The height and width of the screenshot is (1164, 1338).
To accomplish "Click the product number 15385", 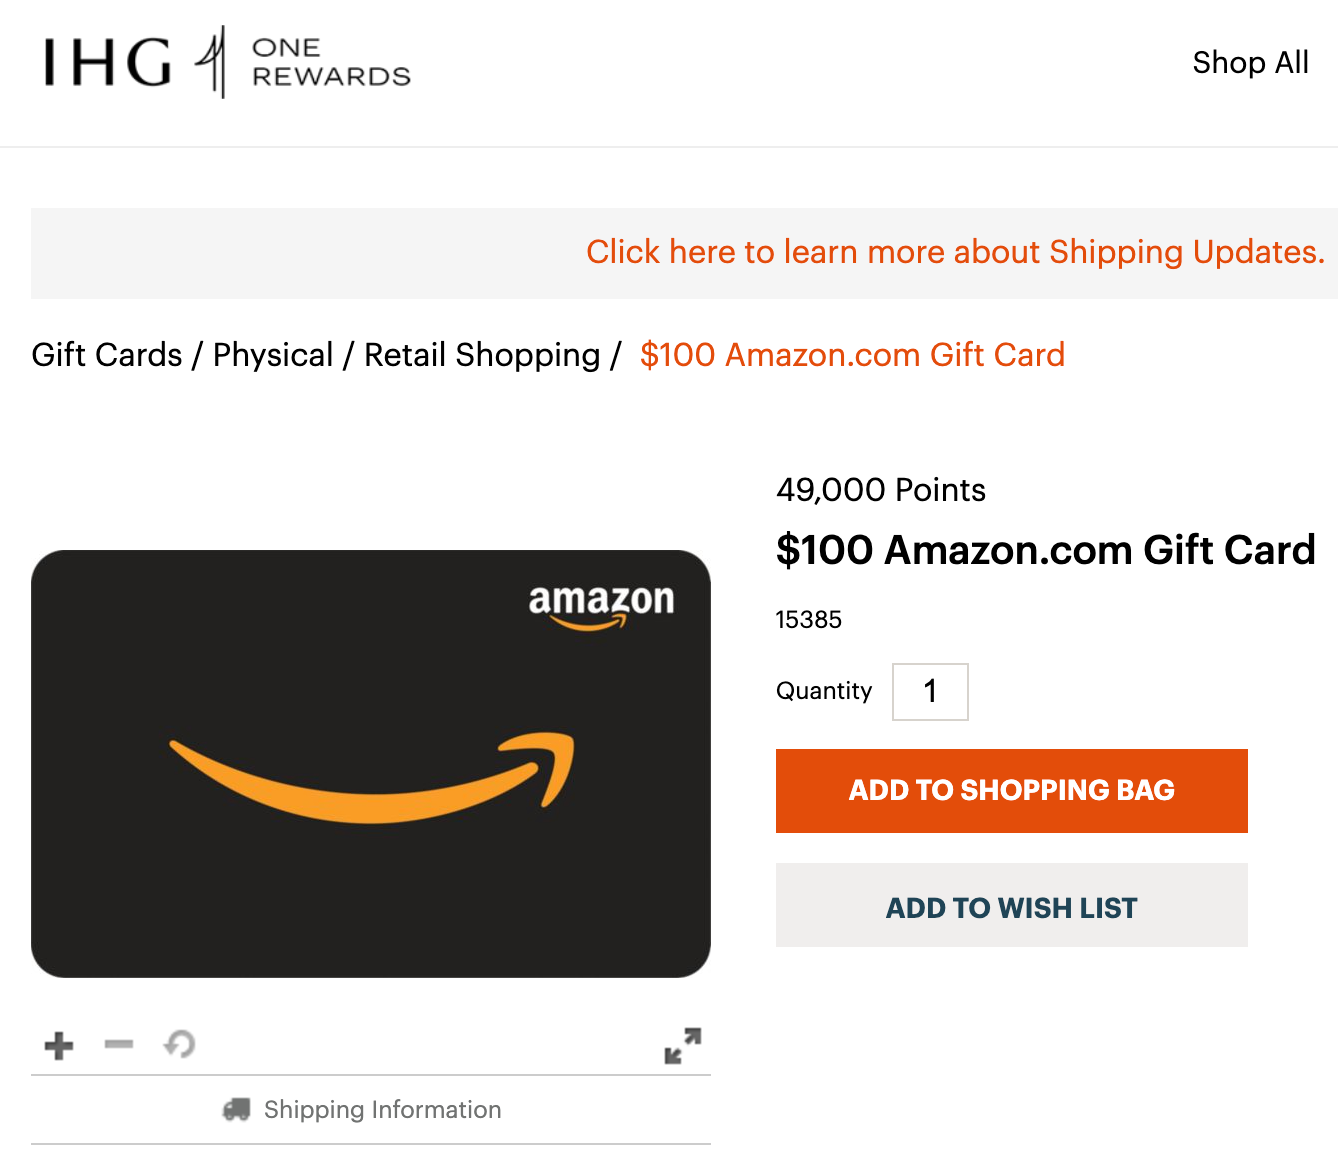I will (x=808, y=619).
